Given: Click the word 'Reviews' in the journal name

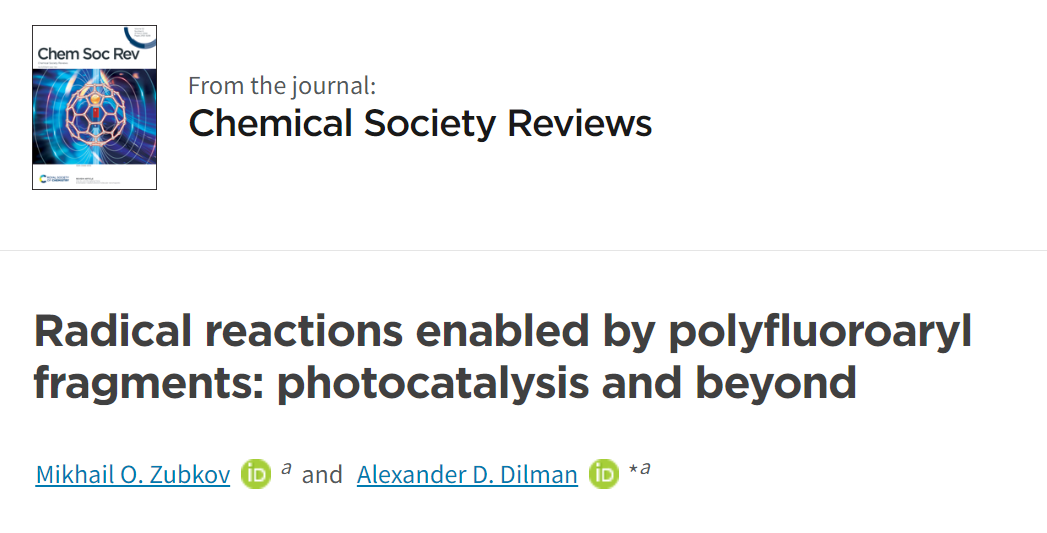Looking at the screenshot, I should click(580, 124).
